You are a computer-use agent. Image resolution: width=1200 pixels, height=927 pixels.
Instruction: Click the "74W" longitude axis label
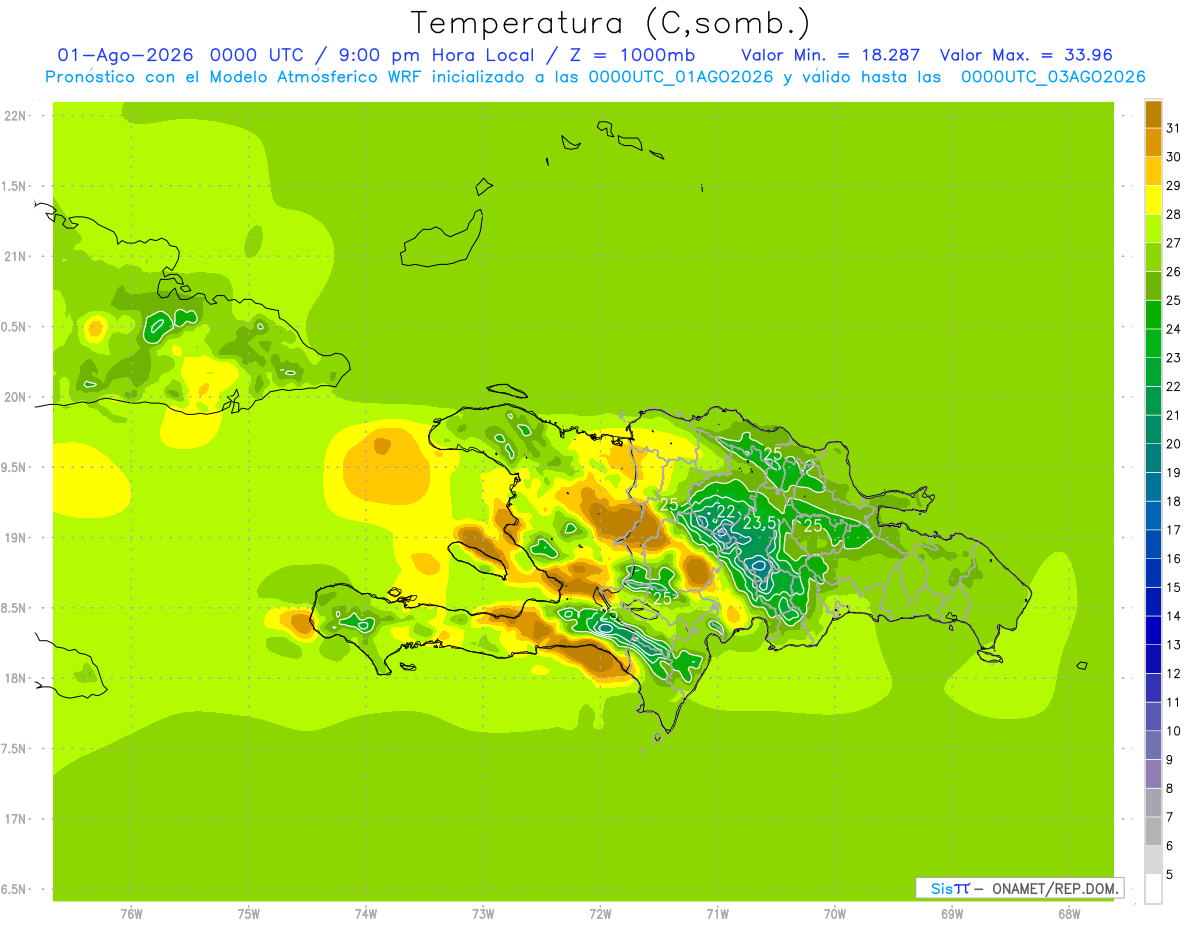click(366, 914)
